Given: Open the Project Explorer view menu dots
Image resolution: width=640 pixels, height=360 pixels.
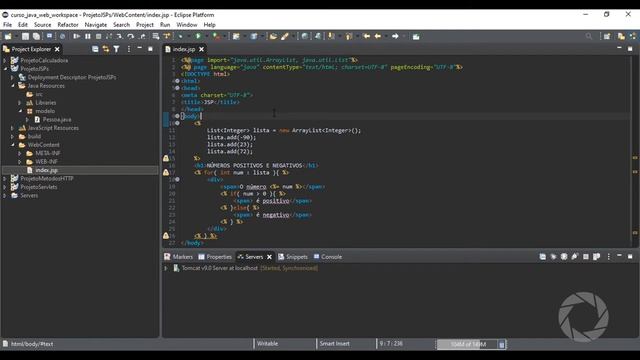Looking at the screenshot, I should 129,49.
